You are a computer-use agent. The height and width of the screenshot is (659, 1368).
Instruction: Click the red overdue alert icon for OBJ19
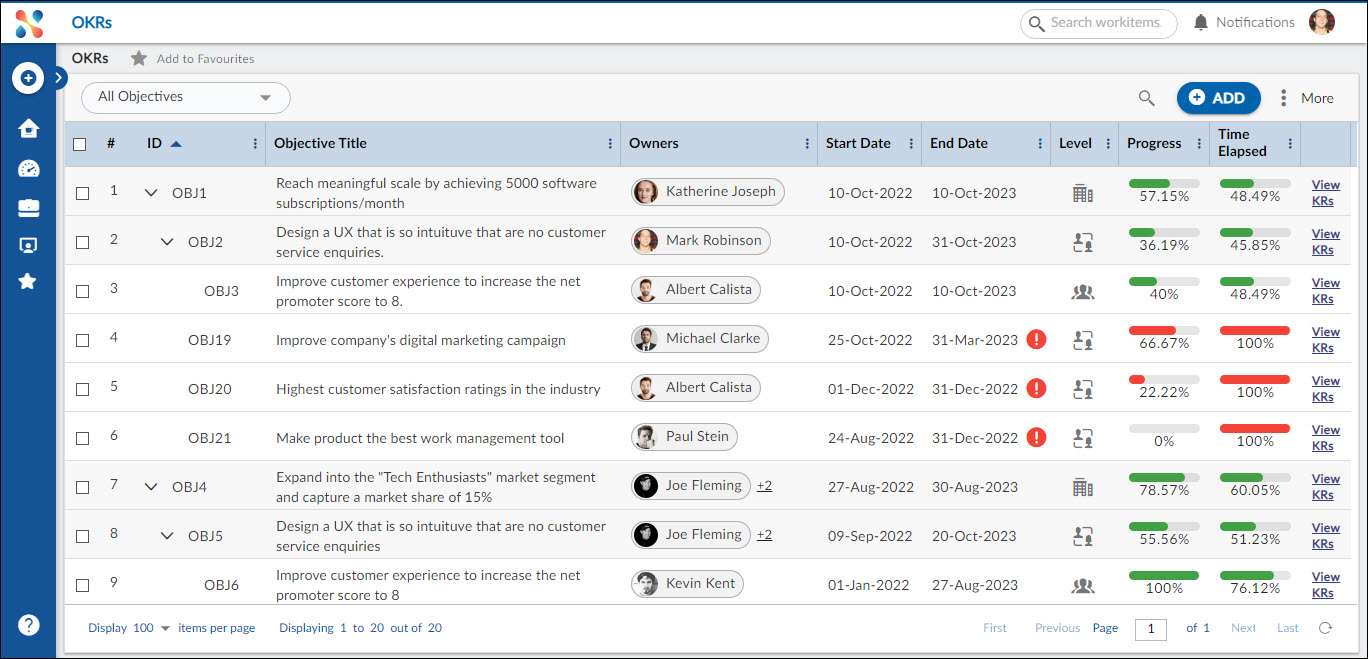(1036, 339)
